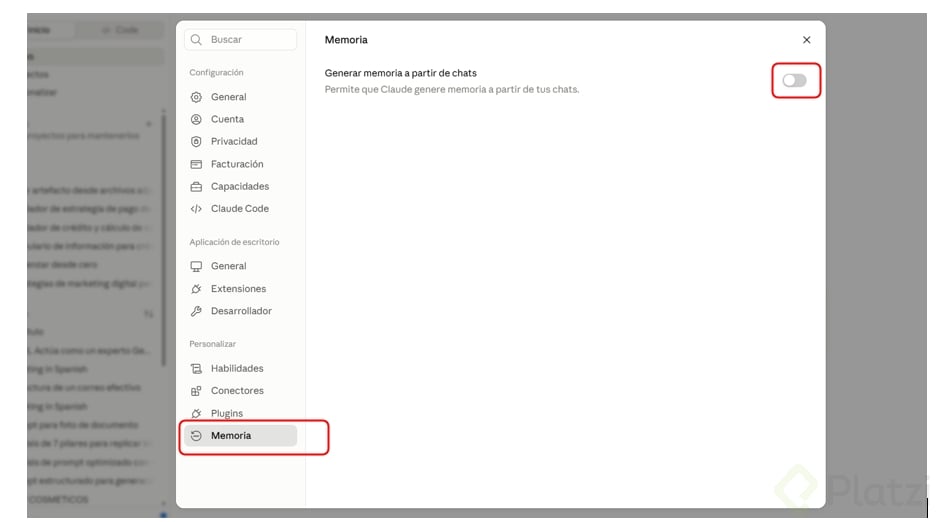Viewport: 940px width, 522px height.
Task: Click the Cuenta person icon
Action: (x=196, y=119)
